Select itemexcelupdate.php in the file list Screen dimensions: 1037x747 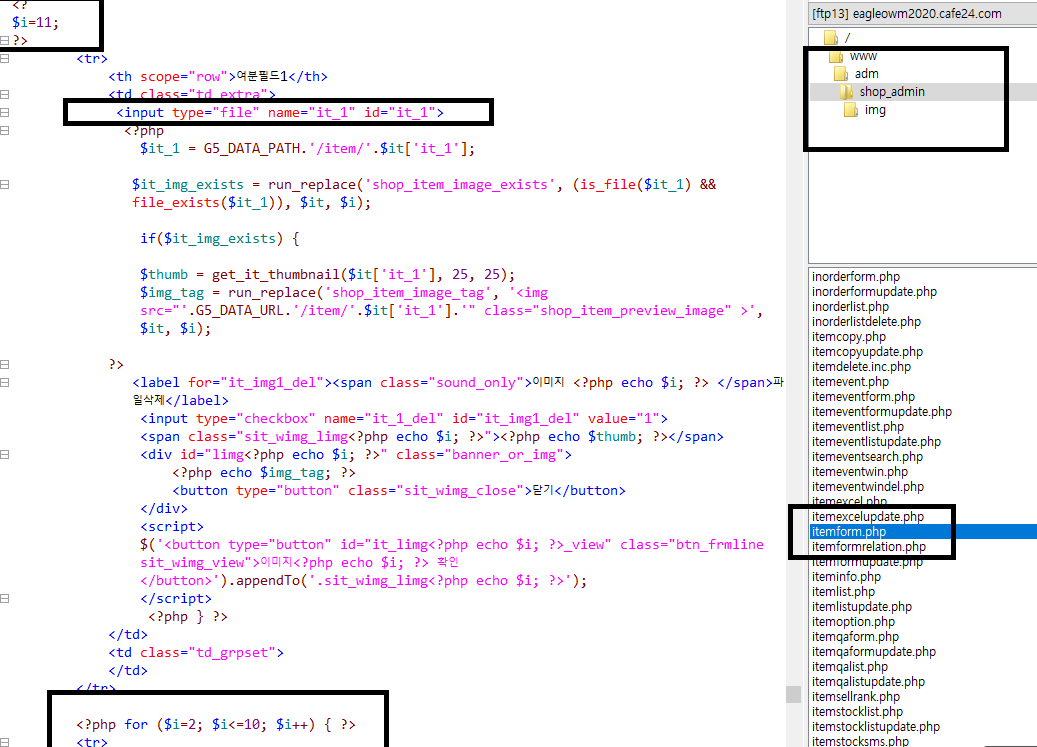click(x=868, y=517)
